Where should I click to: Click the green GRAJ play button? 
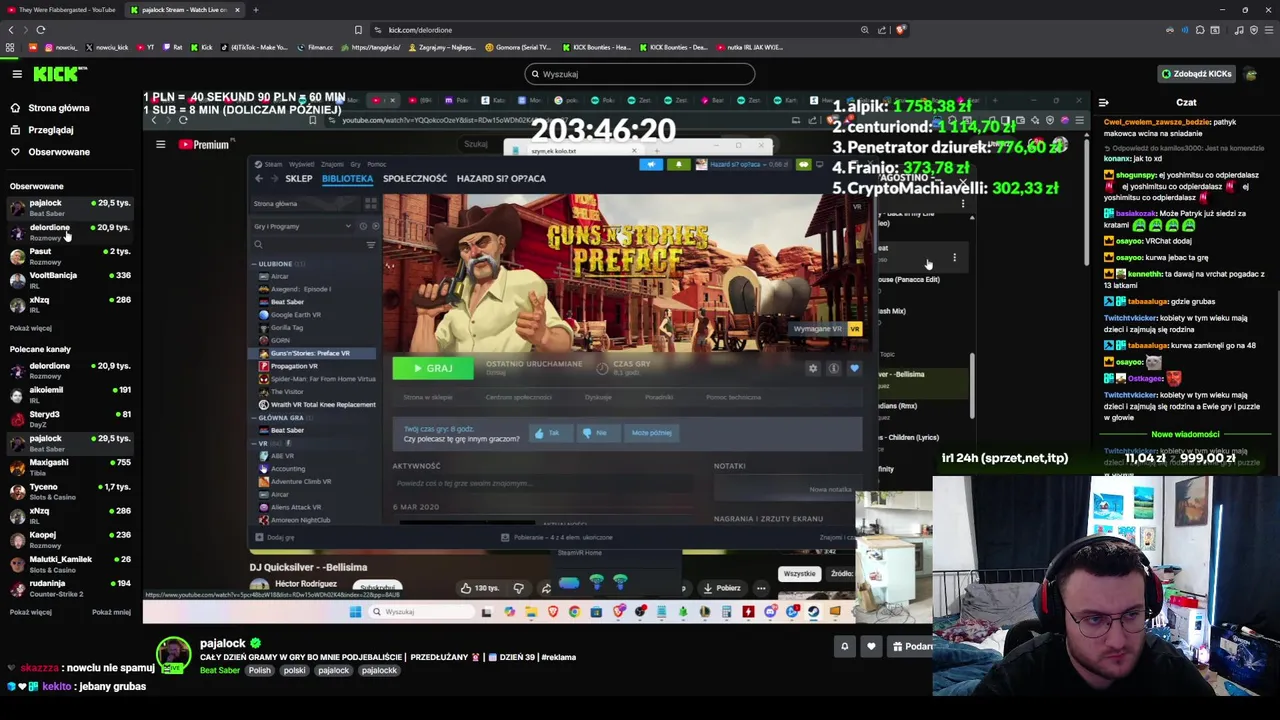point(433,368)
